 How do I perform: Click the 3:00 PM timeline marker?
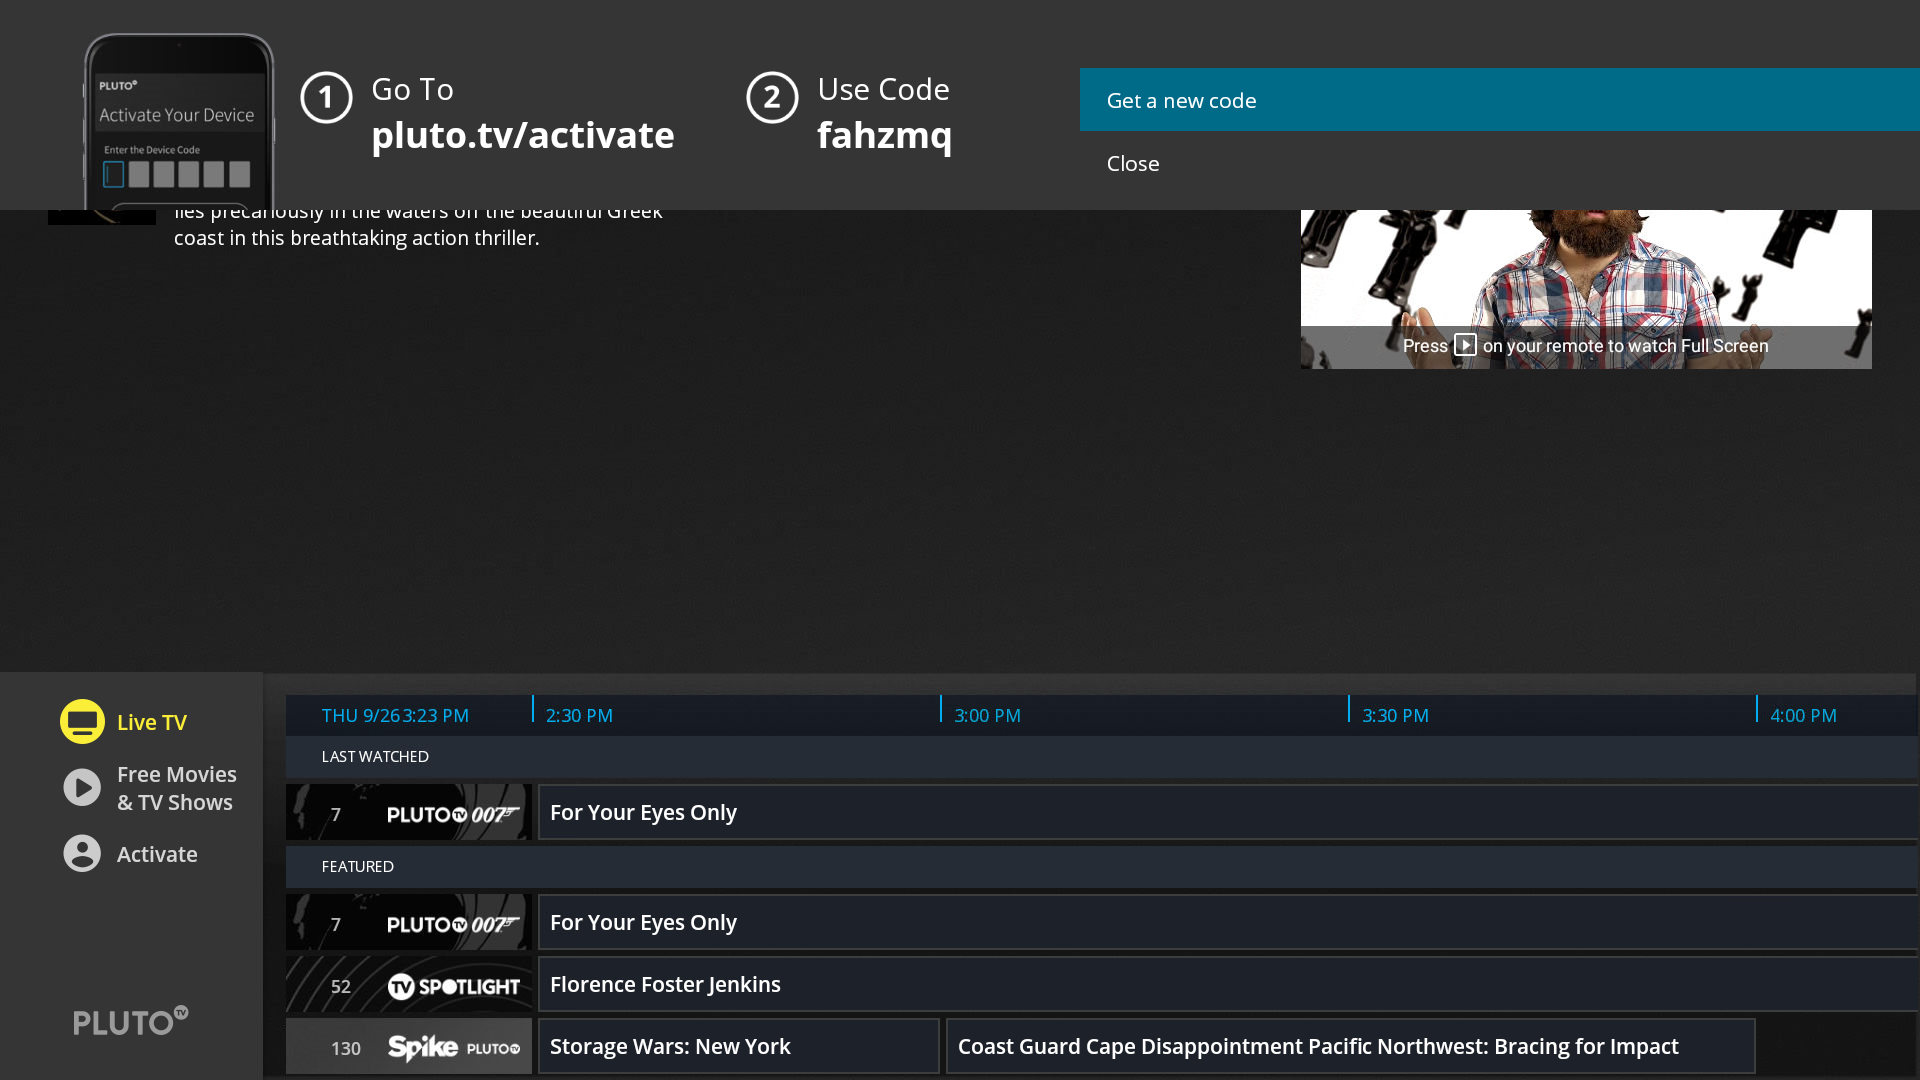pos(987,715)
